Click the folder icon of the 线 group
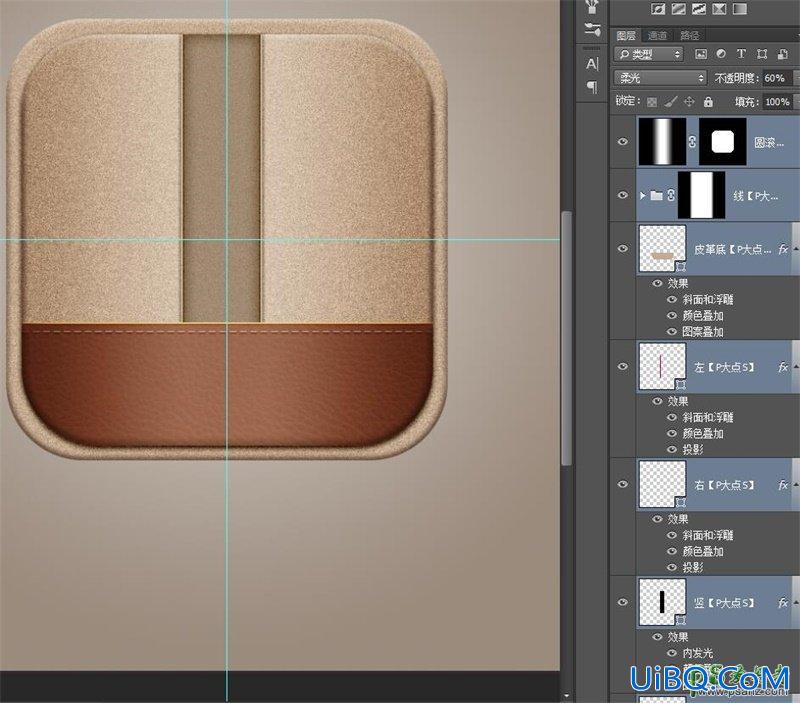 (x=657, y=195)
